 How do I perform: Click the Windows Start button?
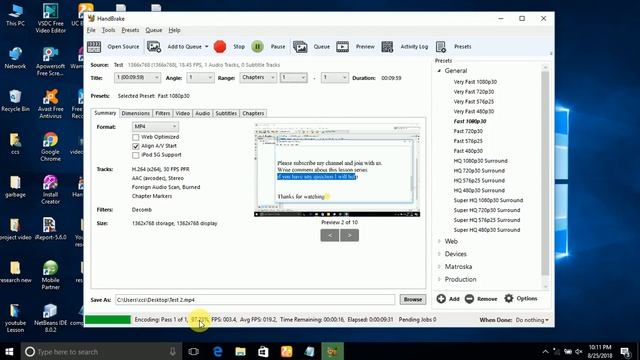click(9, 351)
